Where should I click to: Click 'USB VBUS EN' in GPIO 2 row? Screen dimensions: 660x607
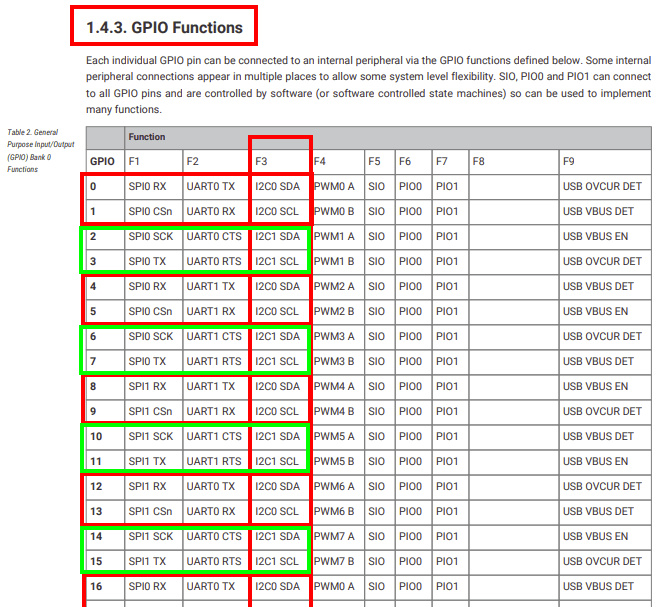[x=595, y=237]
